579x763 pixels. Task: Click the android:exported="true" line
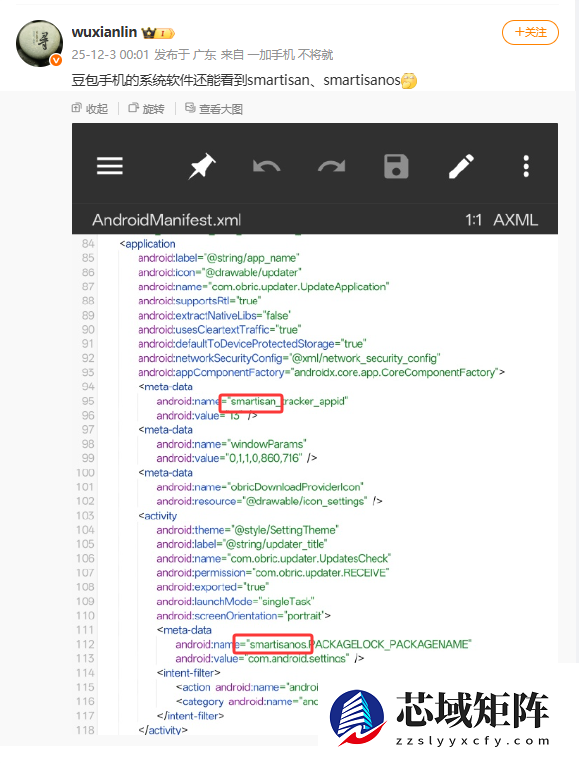tap(213, 587)
